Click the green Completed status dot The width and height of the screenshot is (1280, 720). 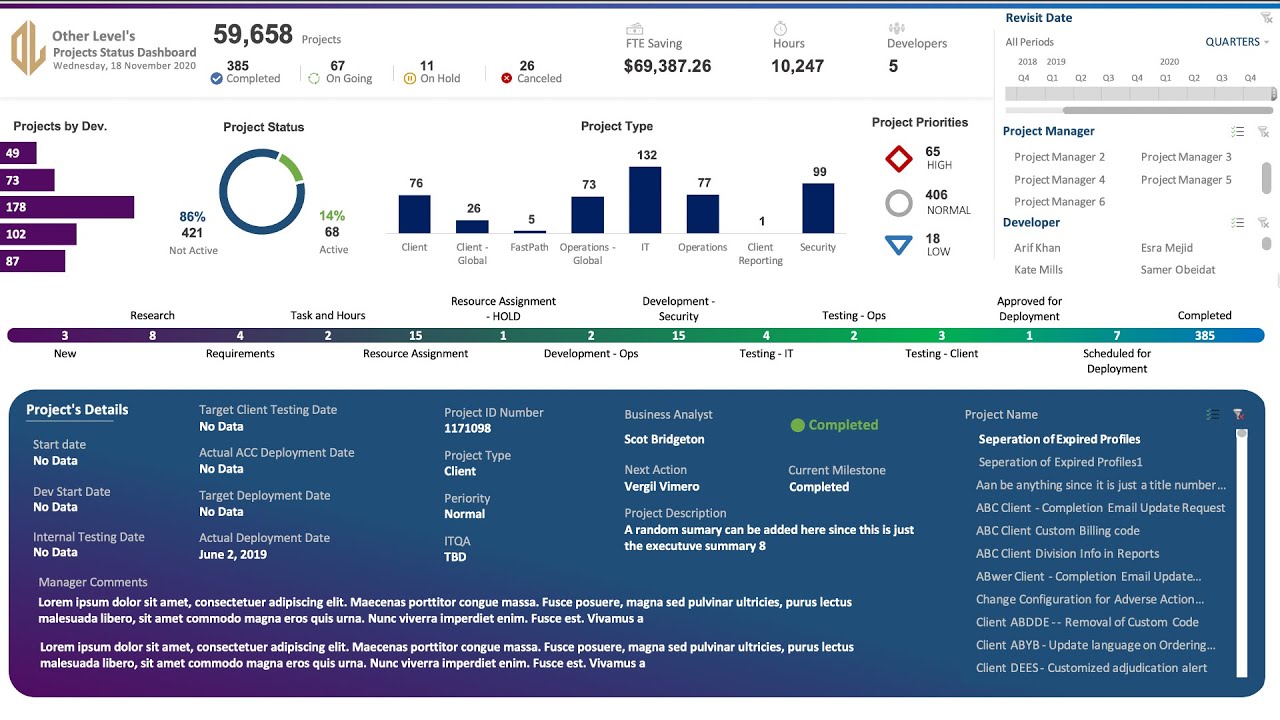point(797,425)
